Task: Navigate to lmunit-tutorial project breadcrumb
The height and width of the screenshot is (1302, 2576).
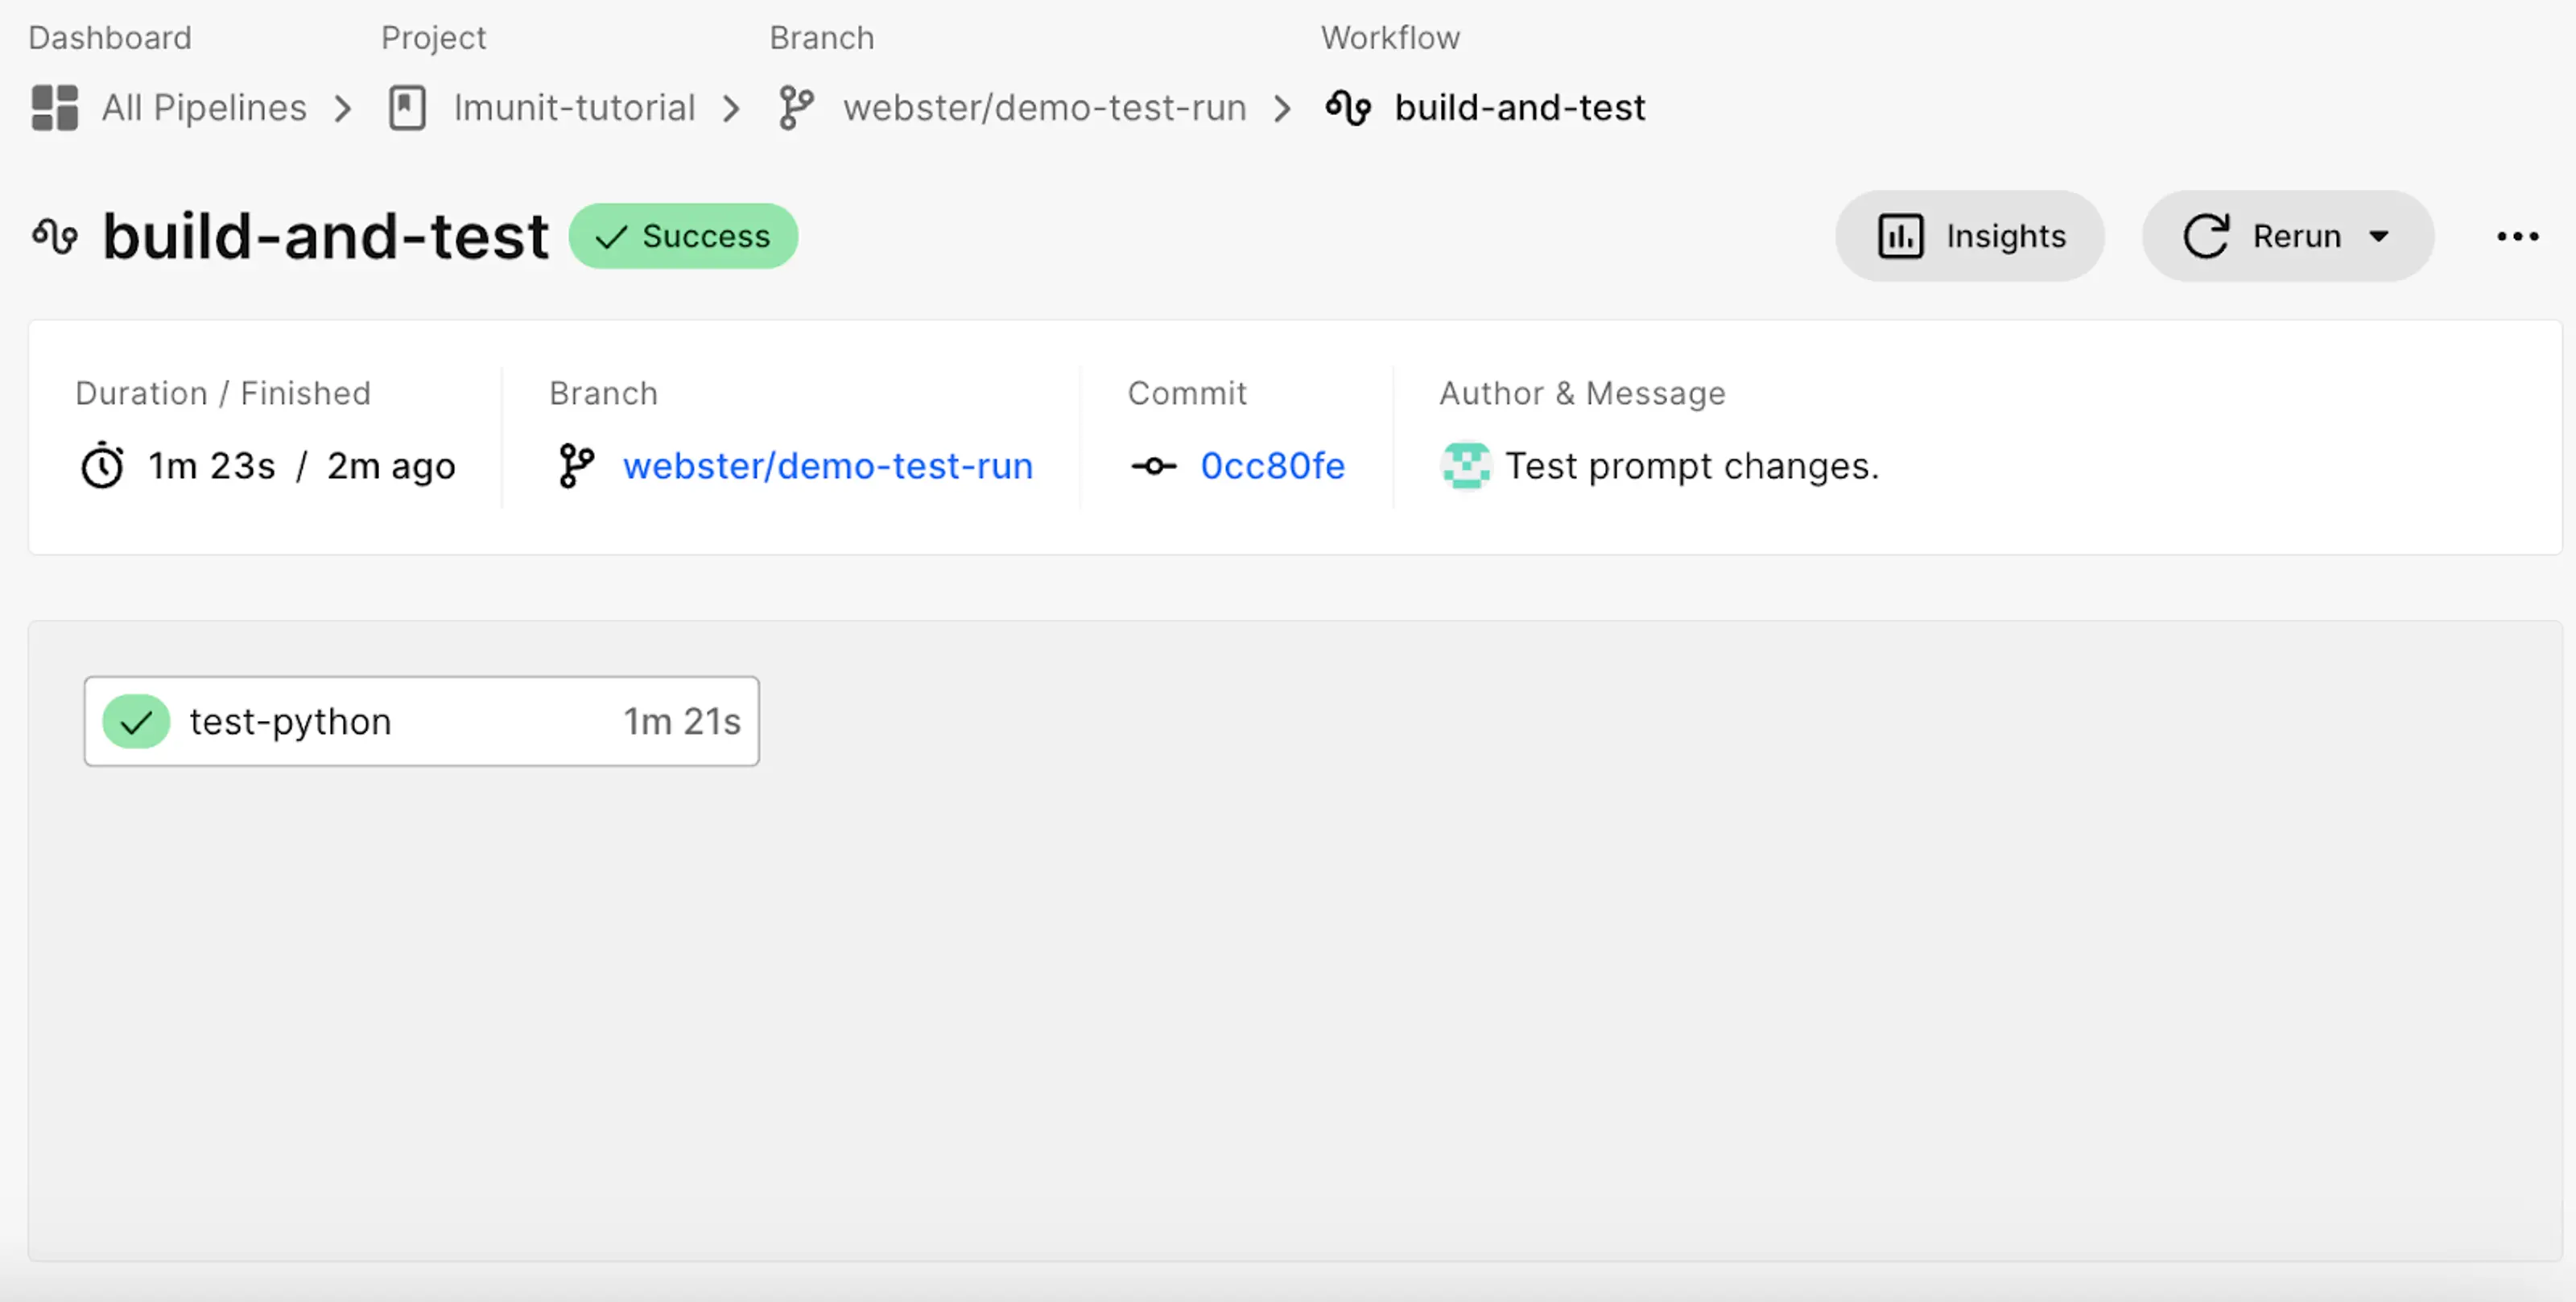Action: coord(574,108)
